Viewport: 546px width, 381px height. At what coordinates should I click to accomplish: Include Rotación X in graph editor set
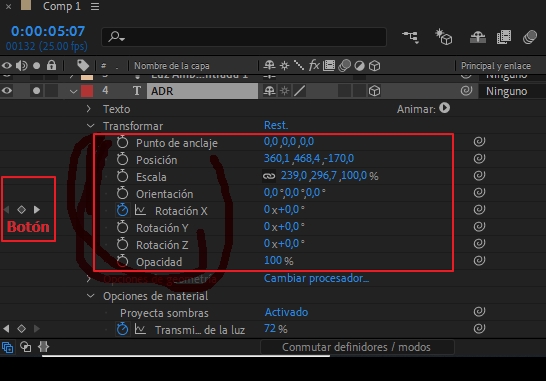point(140,210)
